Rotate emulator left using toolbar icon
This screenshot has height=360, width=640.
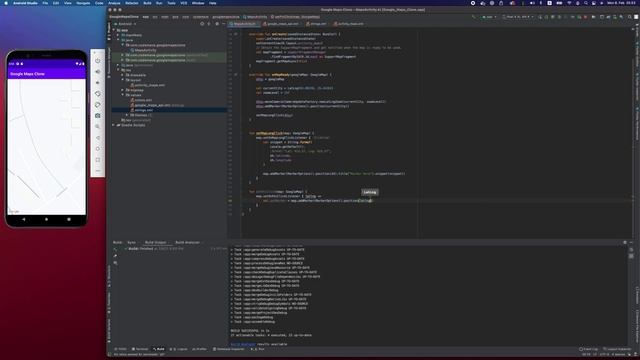coord(98,94)
